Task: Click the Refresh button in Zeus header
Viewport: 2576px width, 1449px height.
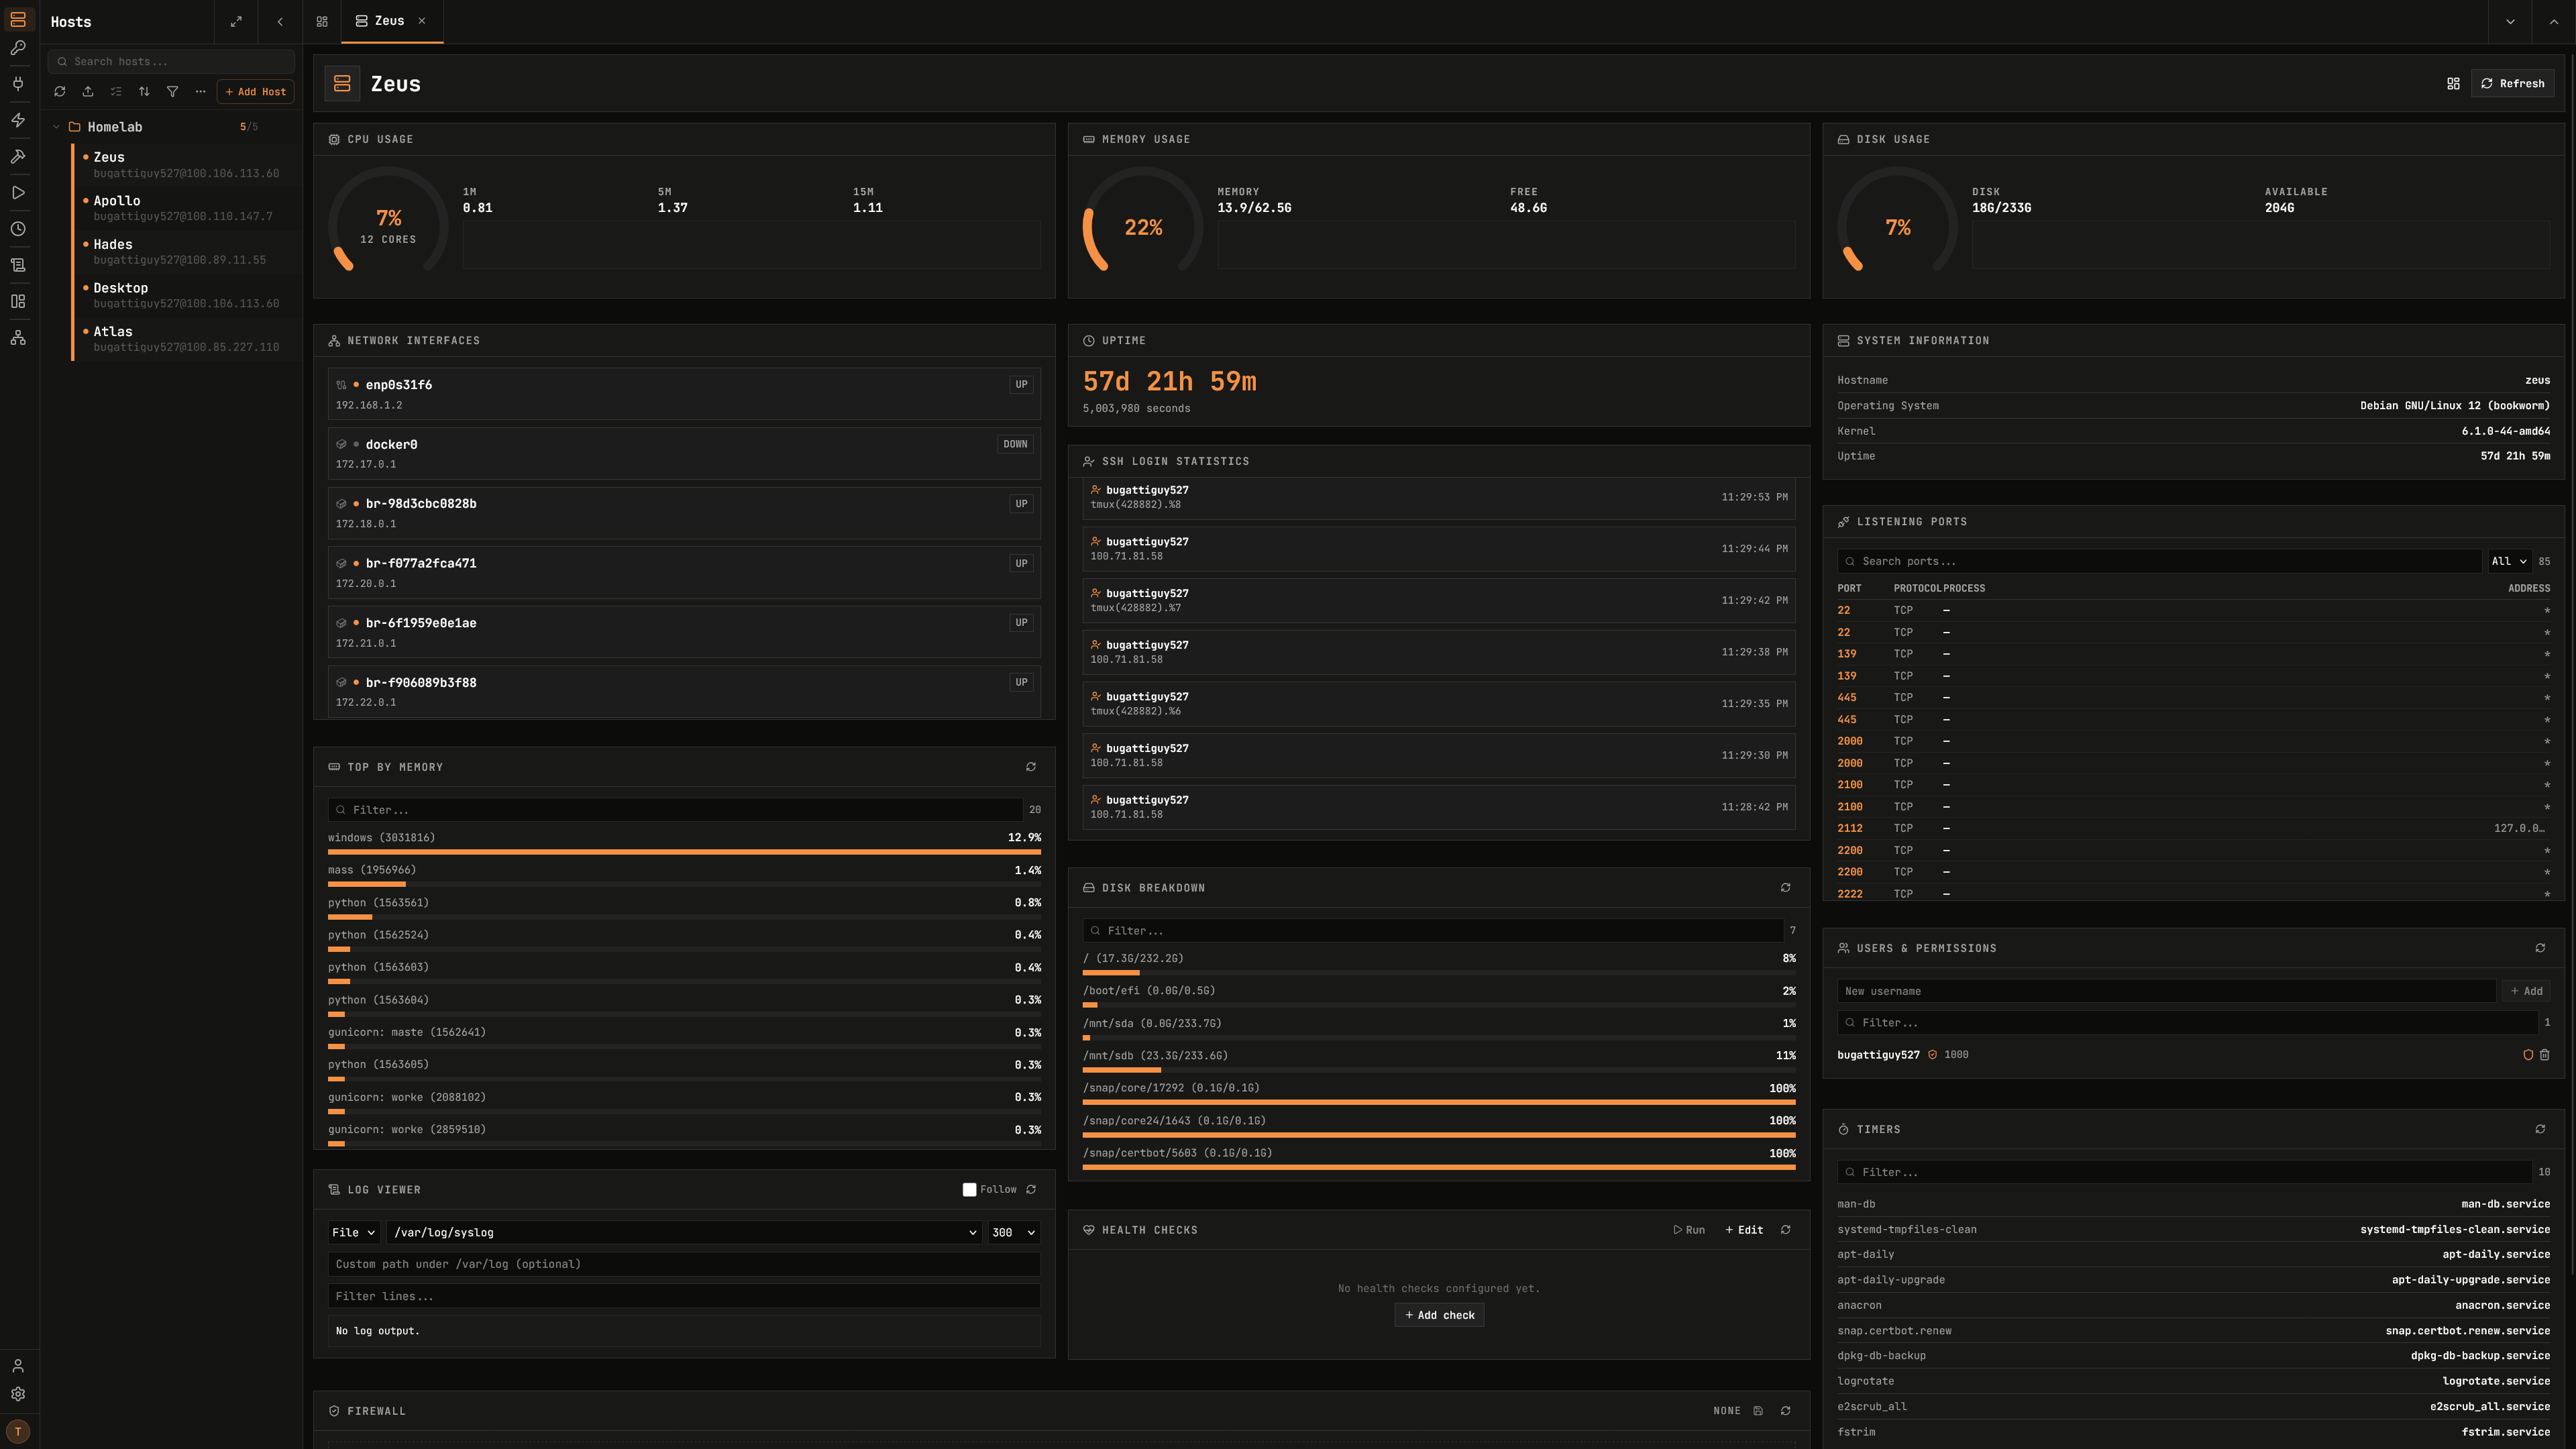Action: click(x=2512, y=83)
